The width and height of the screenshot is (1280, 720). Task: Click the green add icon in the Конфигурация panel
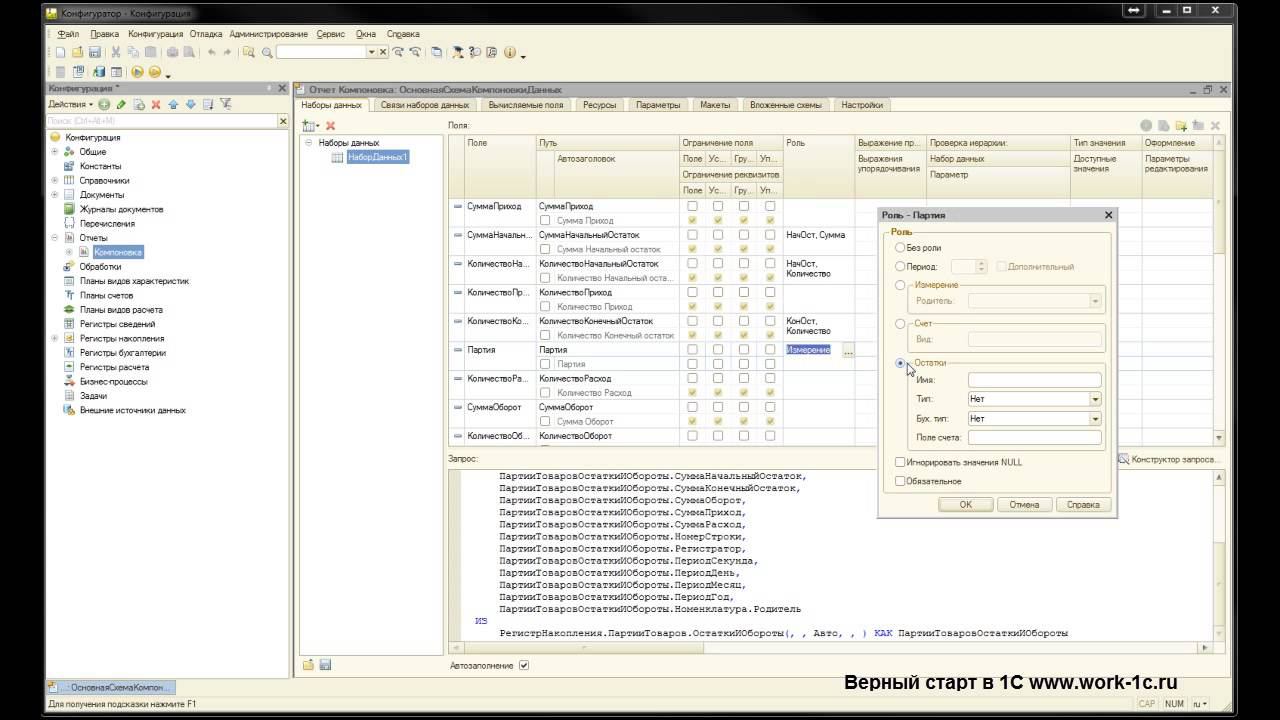click(104, 104)
